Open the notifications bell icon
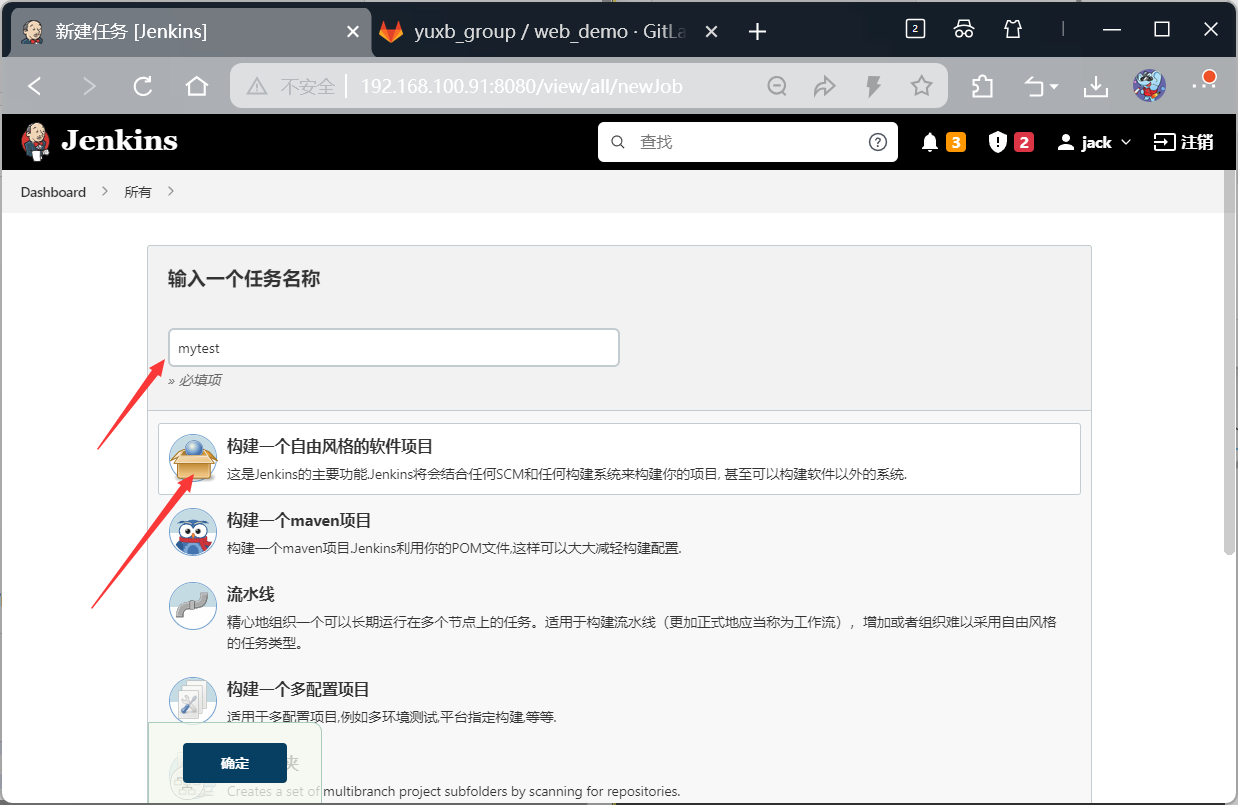Image resolution: width=1238 pixels, height=805 pixels. [930, 142]
